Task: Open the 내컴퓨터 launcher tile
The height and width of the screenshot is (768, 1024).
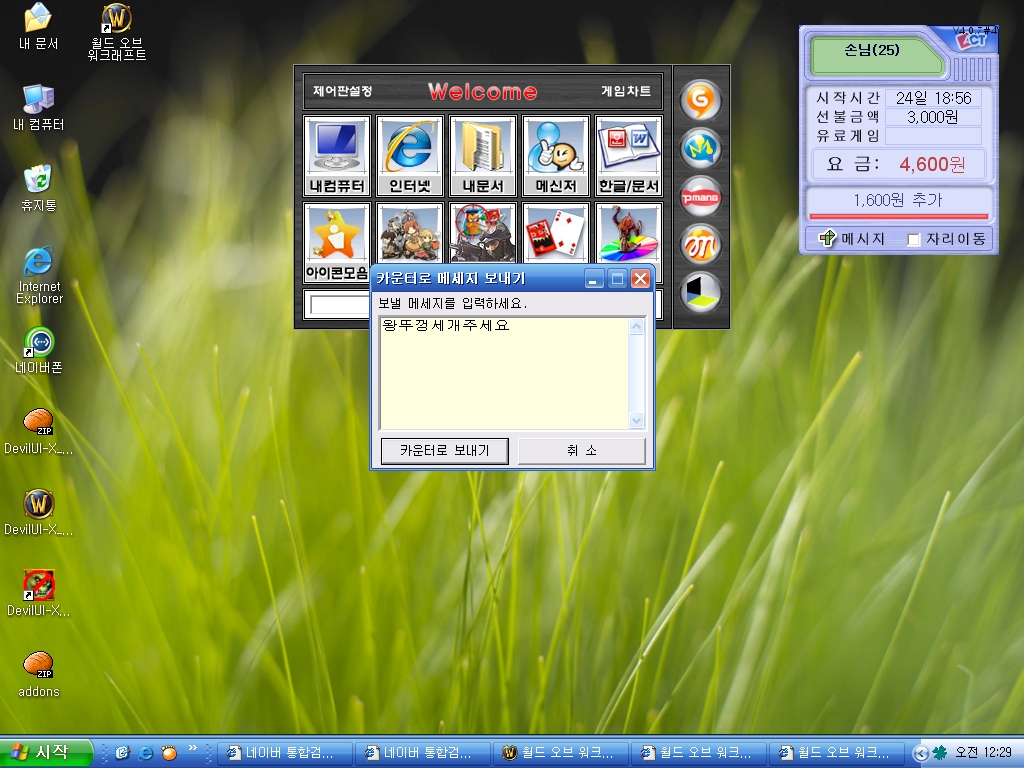Action: click(x=337, y=156)
